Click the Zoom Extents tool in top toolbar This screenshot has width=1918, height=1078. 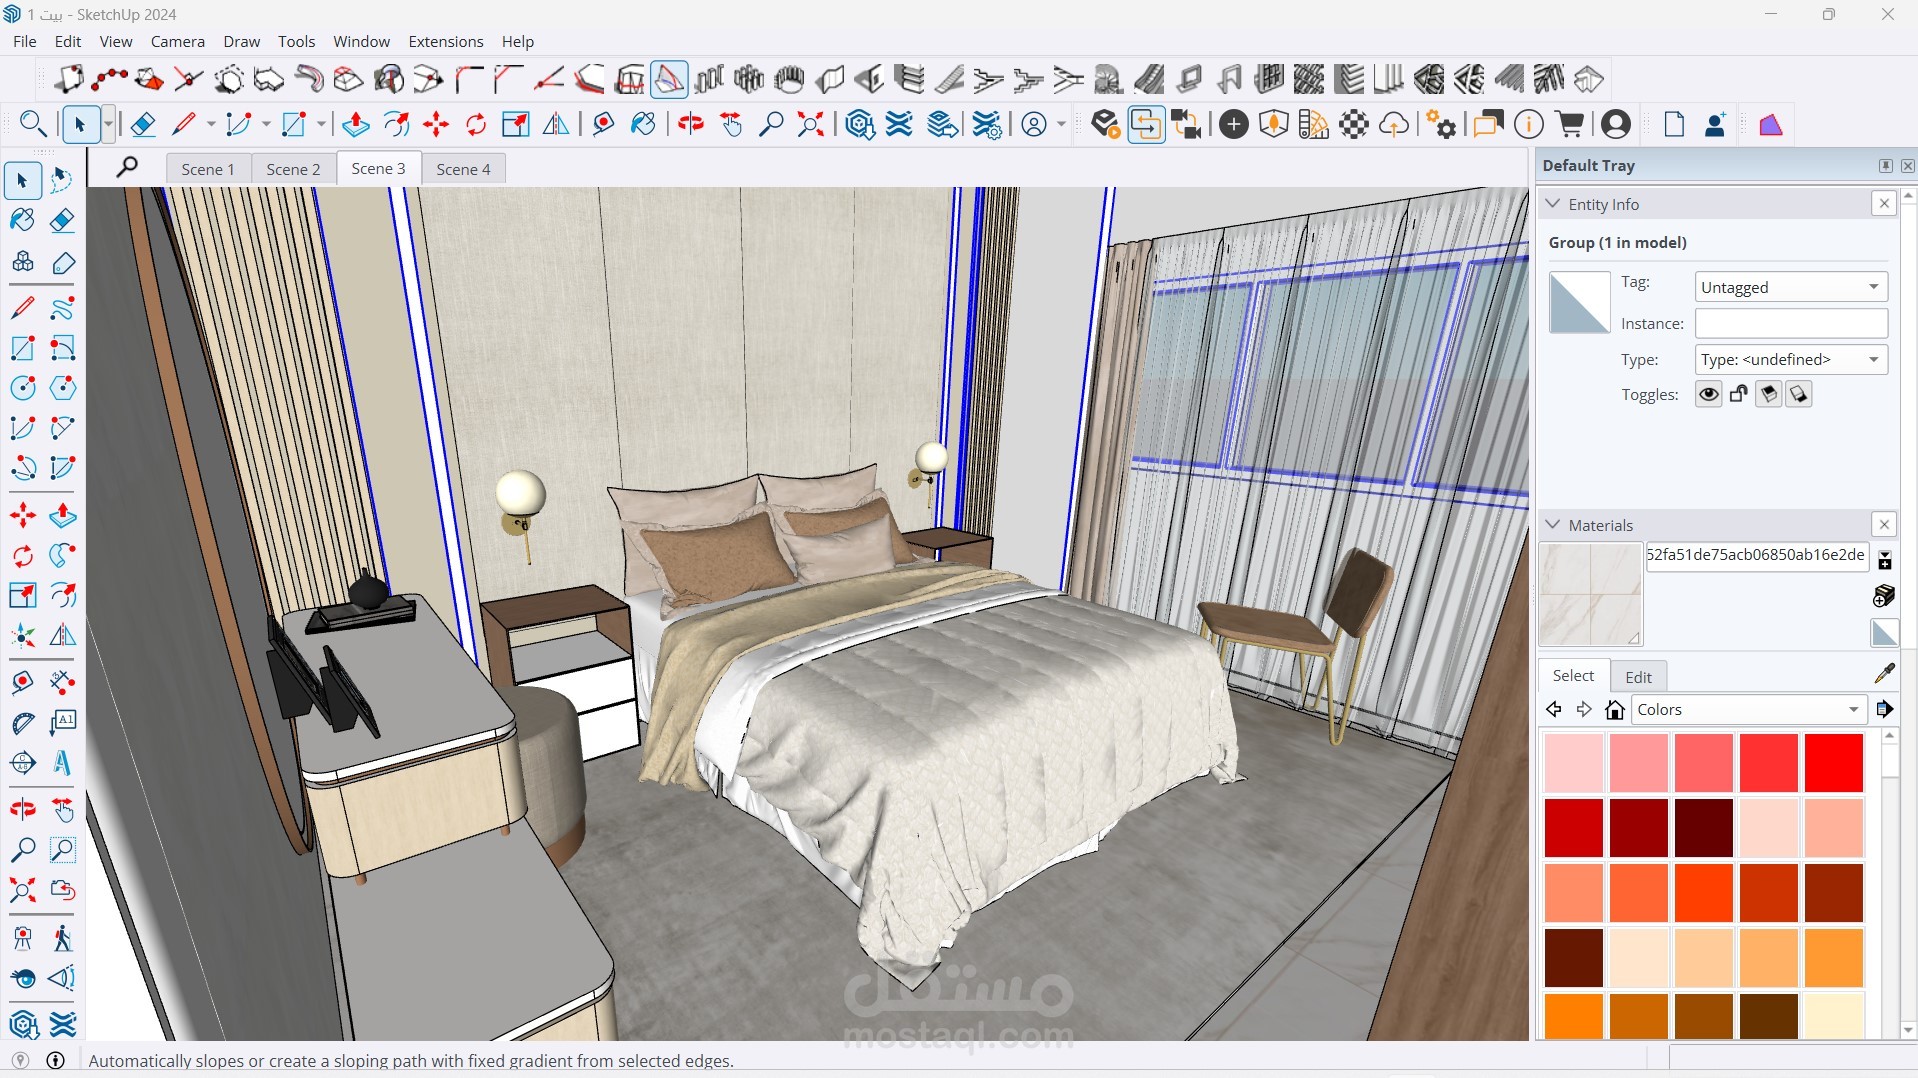pyautogui.click(x=810, y=124)
